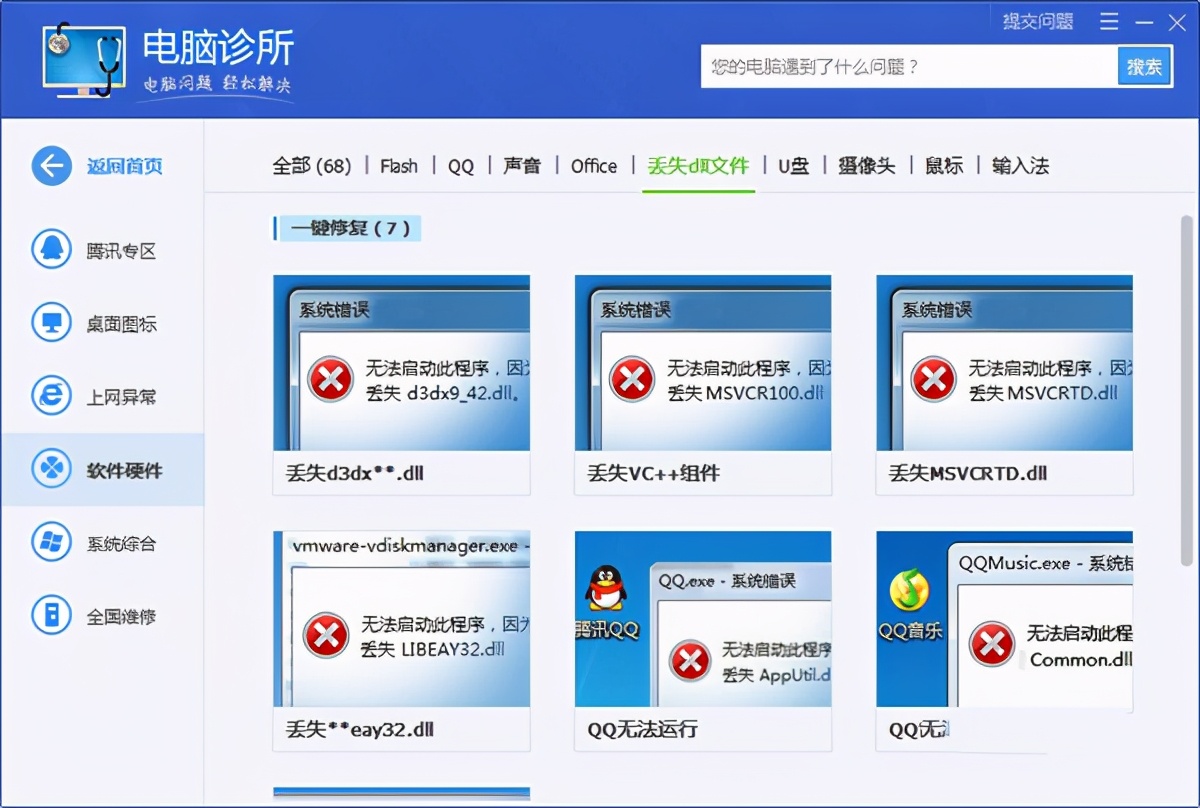The width and height of the screenshot is (1200, 808).
Task: Open the 软件硬件 section icon
Action: click(x=51, y=469)
